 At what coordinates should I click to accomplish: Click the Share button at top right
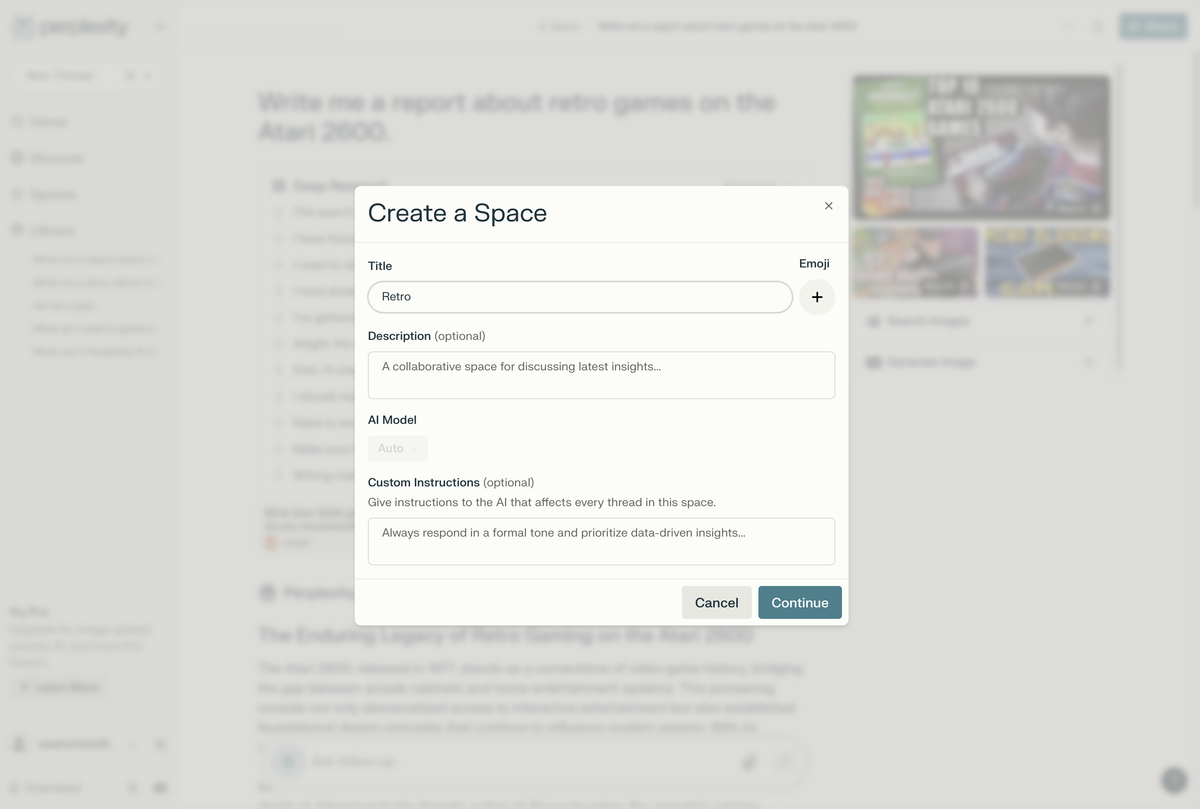[1153, 27]
